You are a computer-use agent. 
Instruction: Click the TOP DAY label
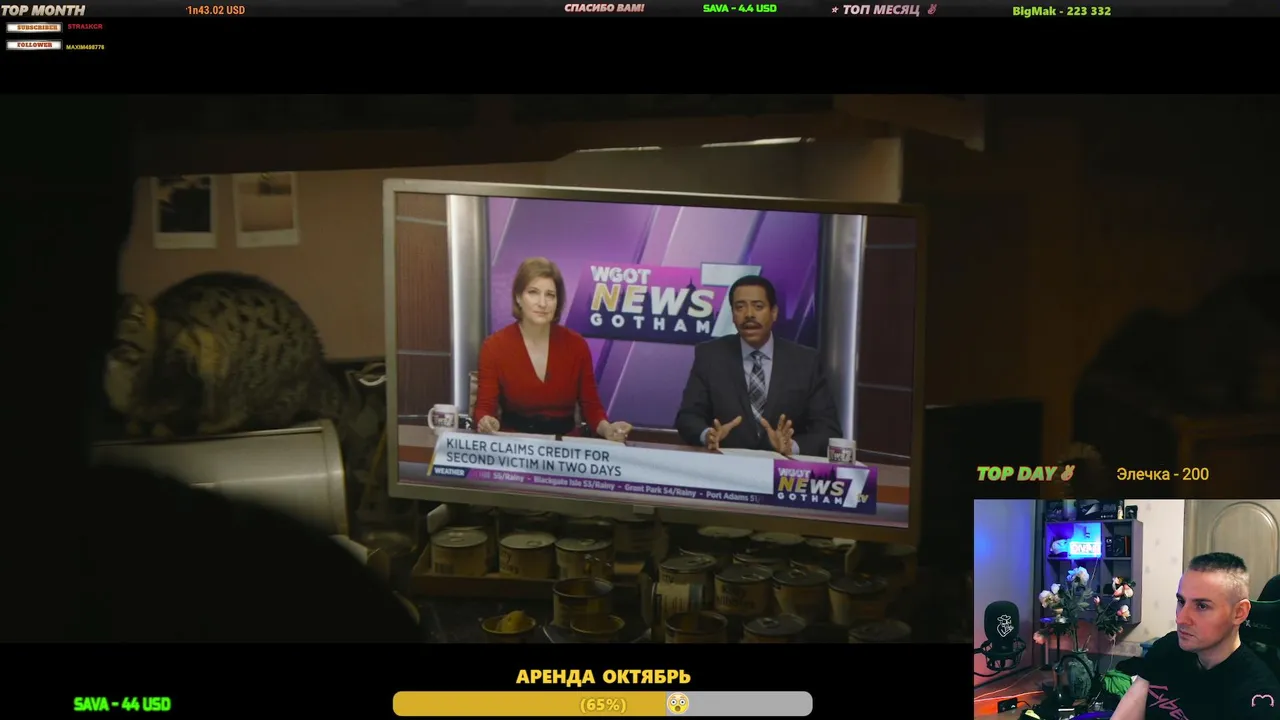click(1016, 474)
